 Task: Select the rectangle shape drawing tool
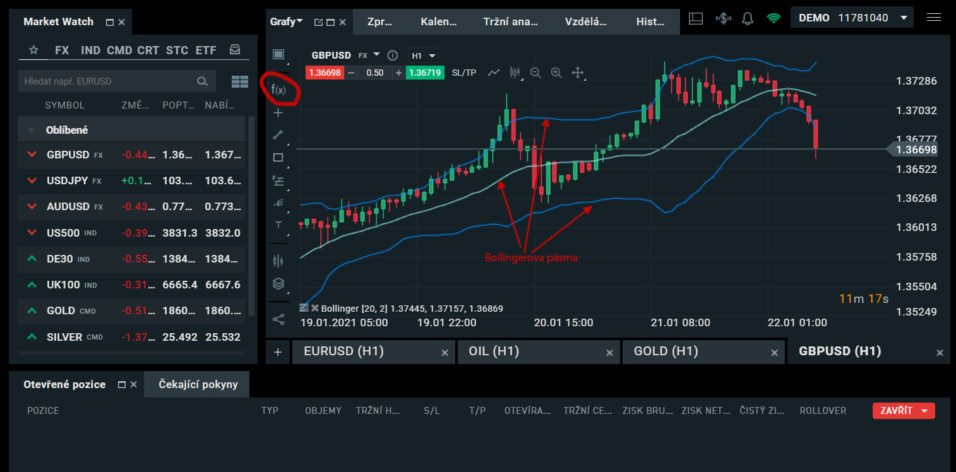point(278,158)
